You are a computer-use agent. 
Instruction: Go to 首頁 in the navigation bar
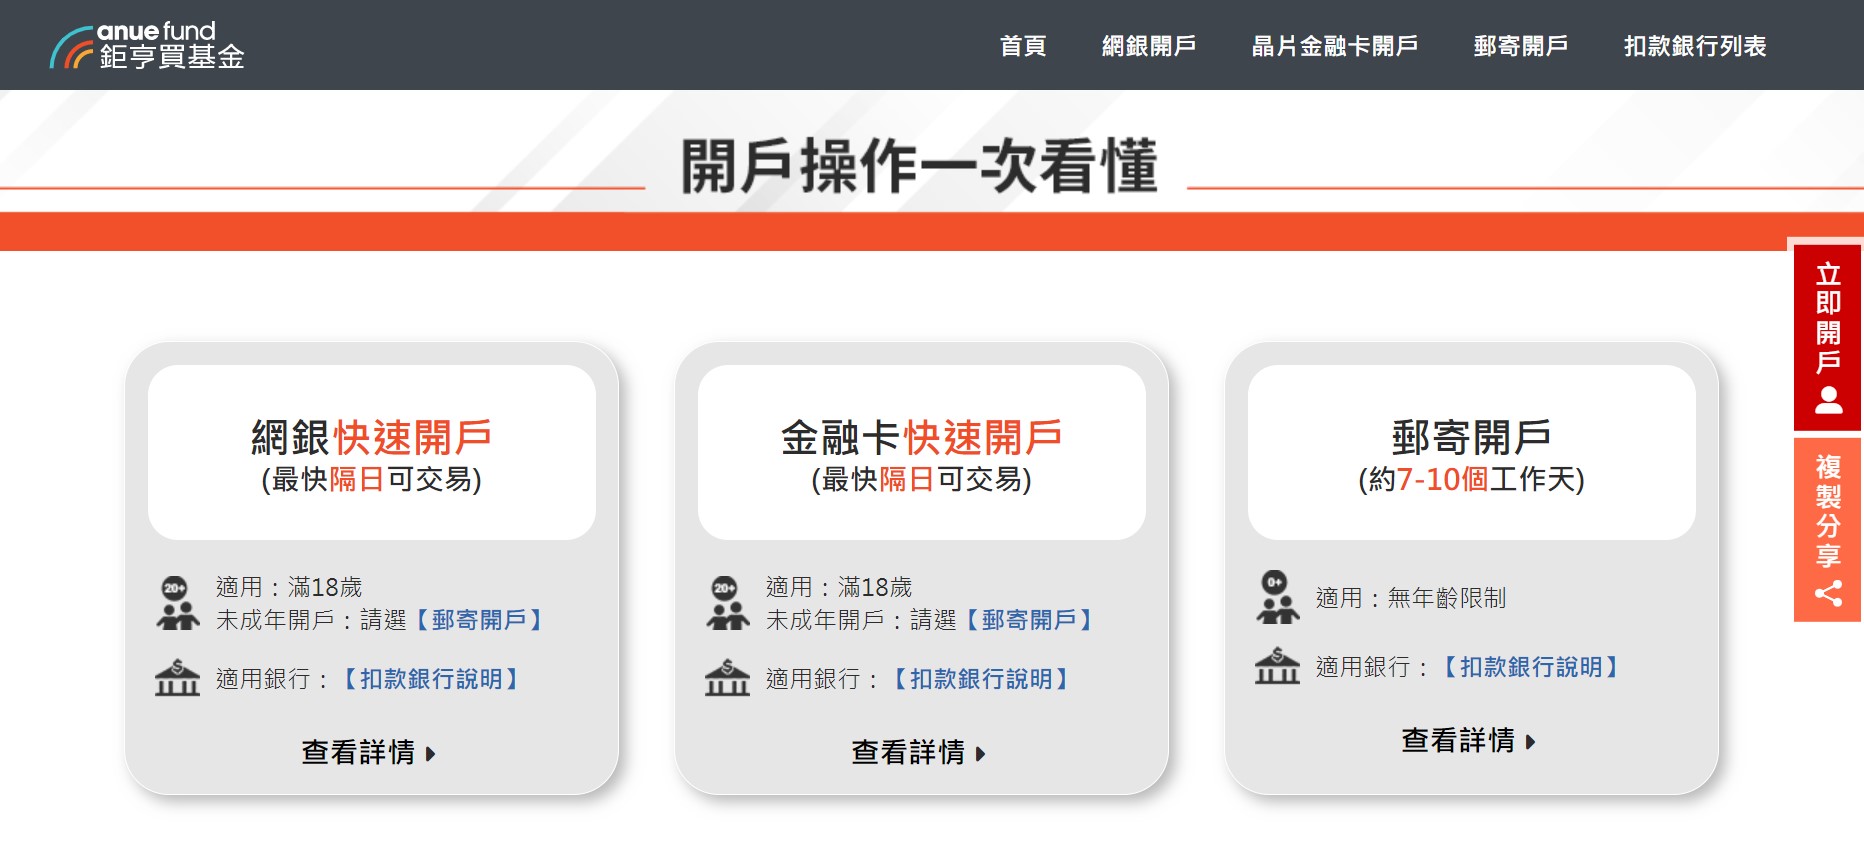[1022, 46]
